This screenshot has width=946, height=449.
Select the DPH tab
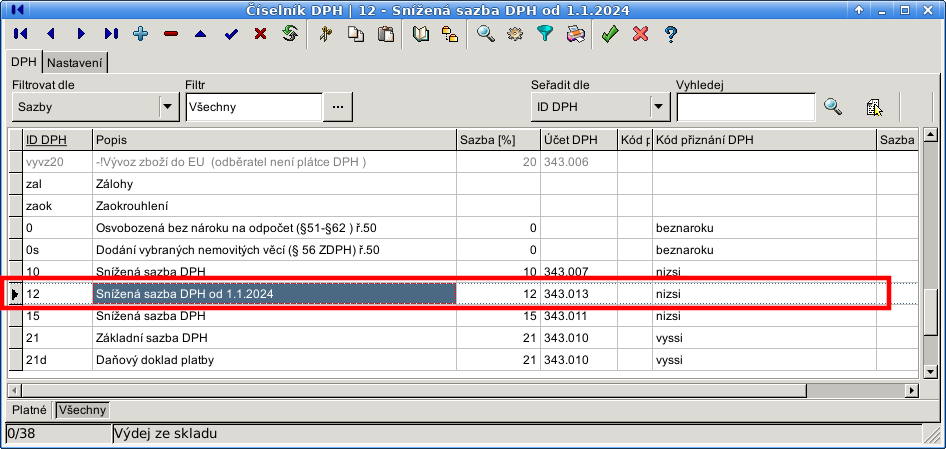(x=24, y=63)
